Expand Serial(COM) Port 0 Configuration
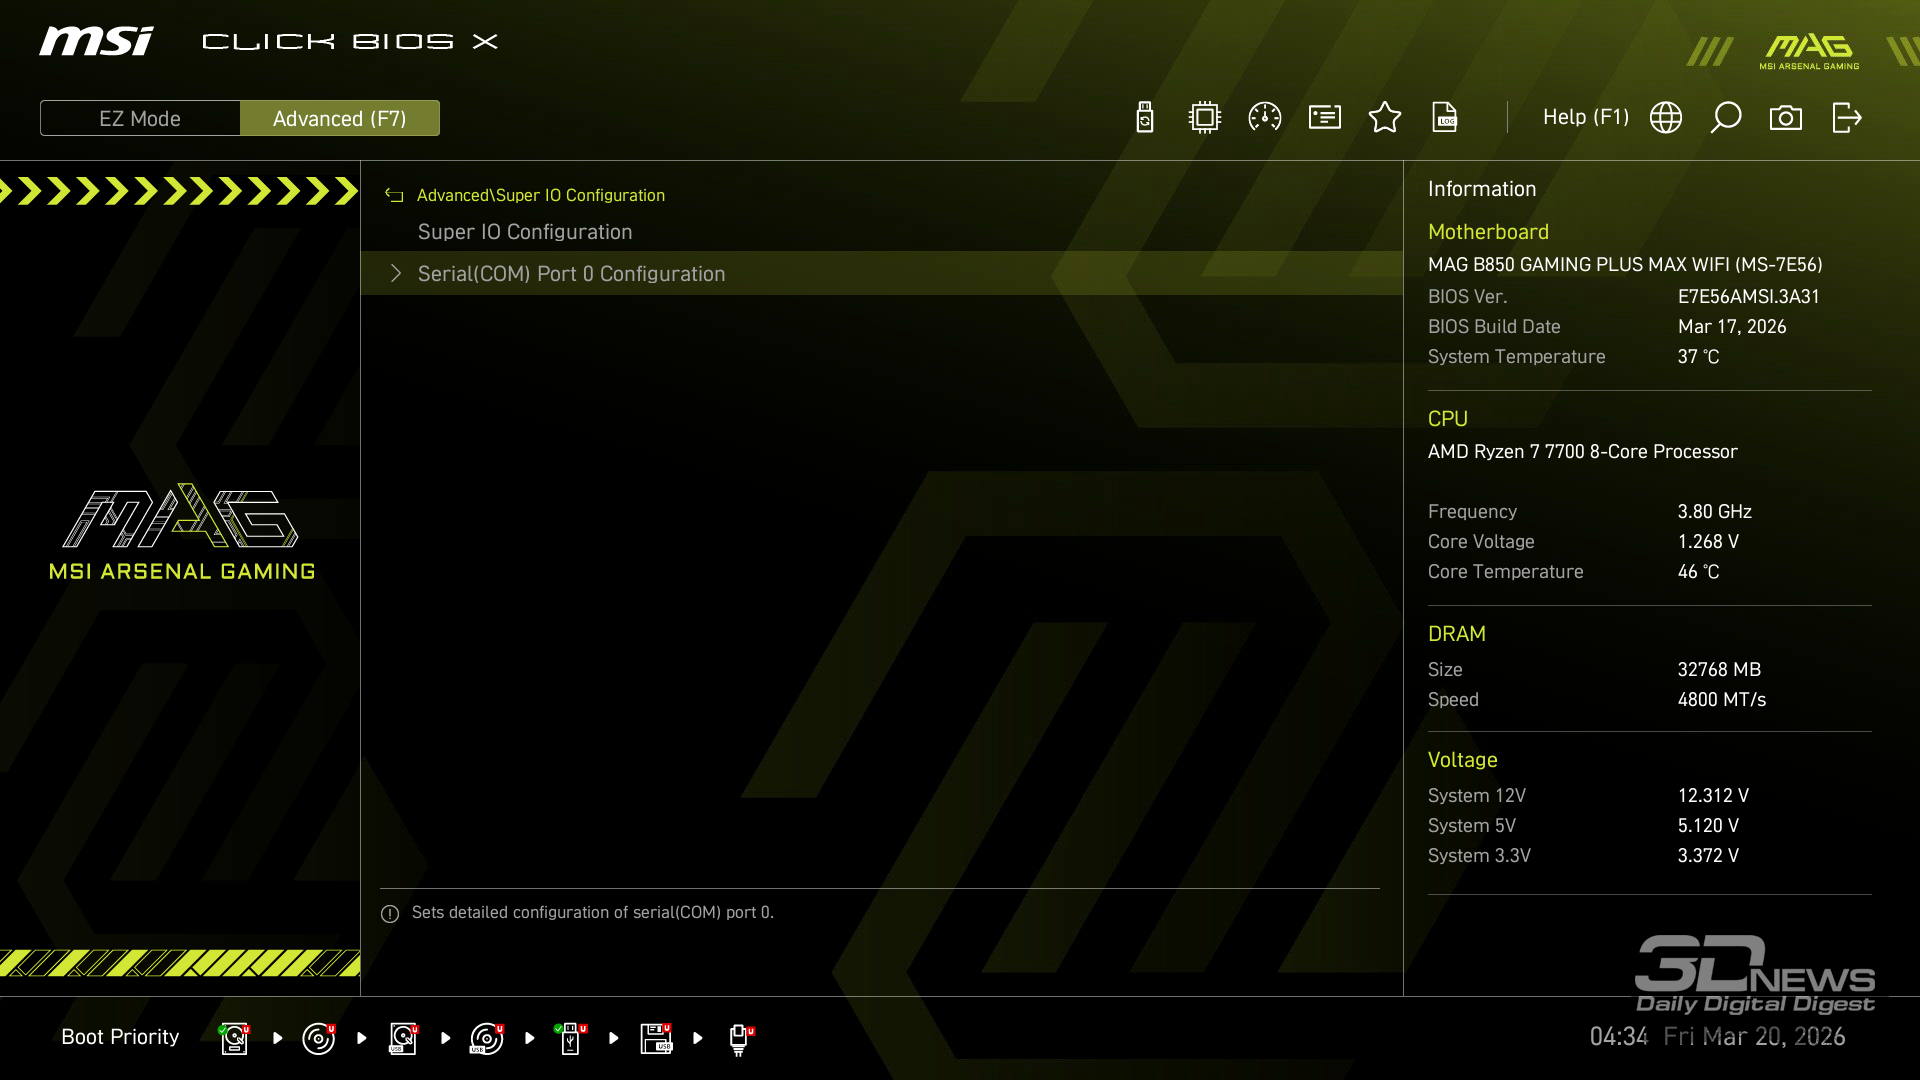 coord(571,274)
